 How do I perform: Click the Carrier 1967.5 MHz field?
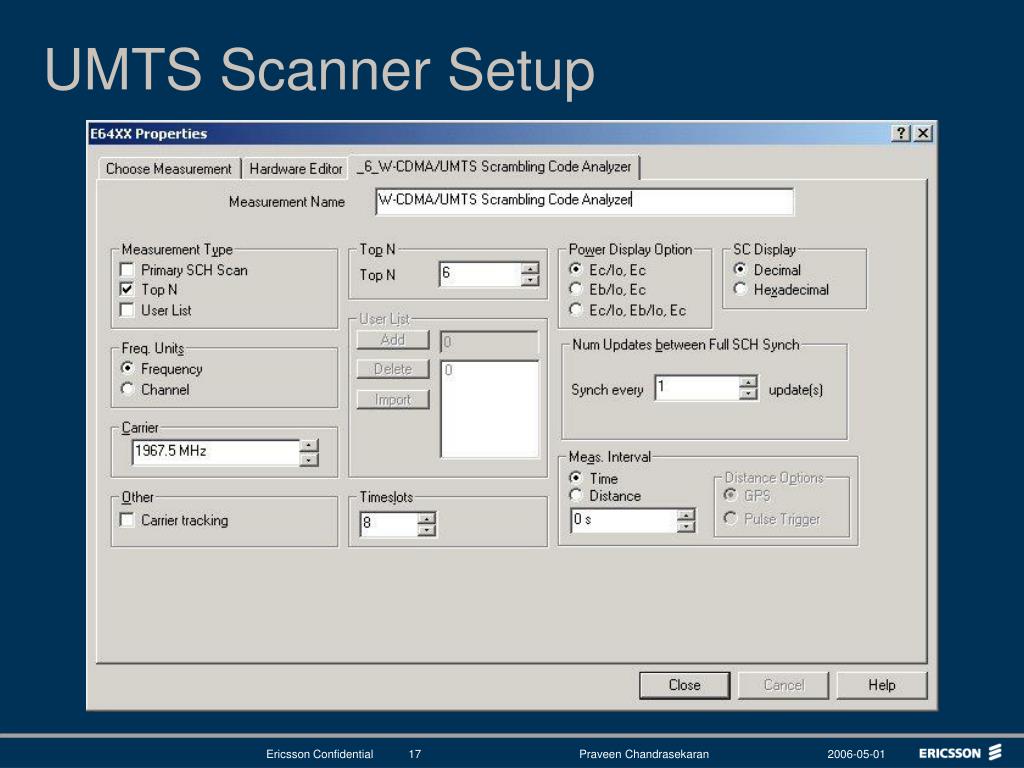click(x=216, y=452)
